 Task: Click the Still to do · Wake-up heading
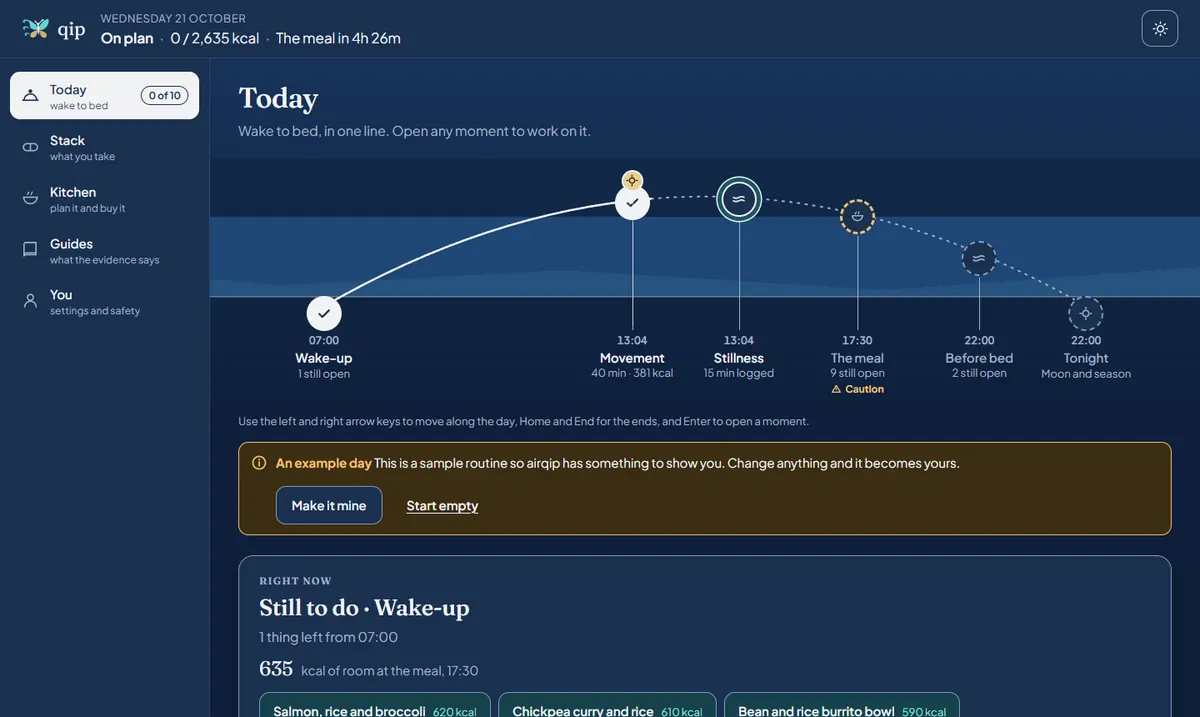364,607
